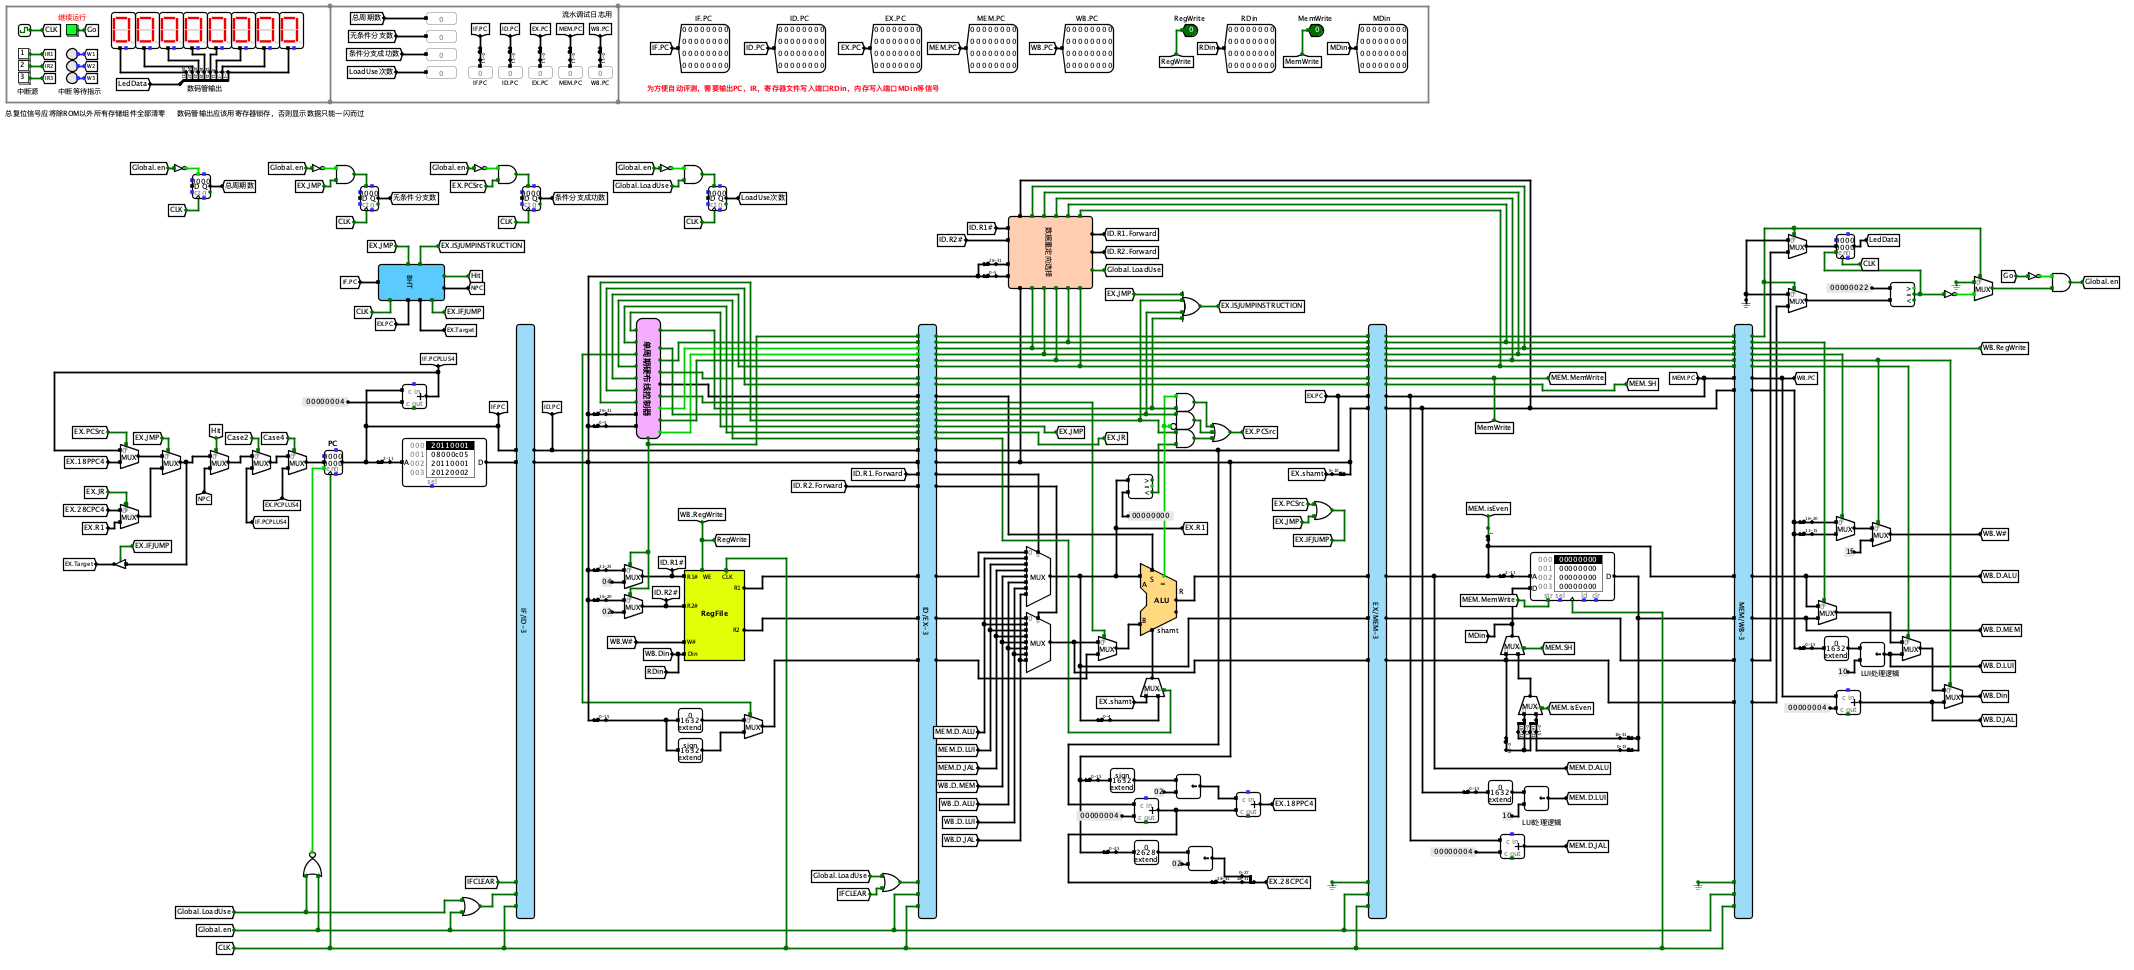
Task: Toggle interrupt source pin 1
Action: [x=23, y=53]
